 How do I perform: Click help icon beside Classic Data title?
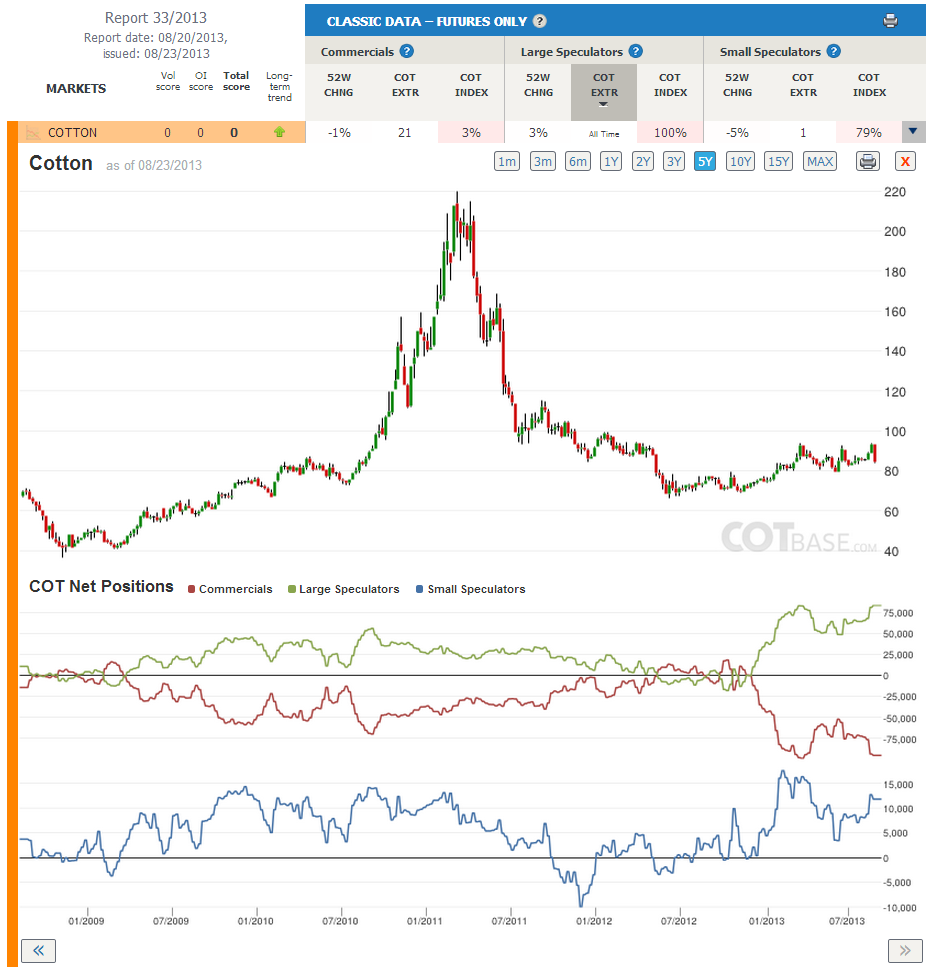tap(539, 21)
